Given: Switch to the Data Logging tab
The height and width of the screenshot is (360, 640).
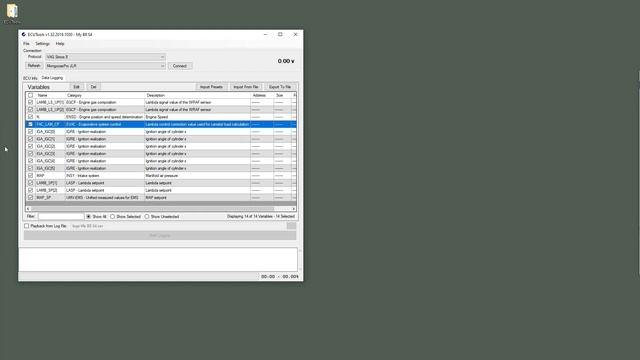Looking at the screenshot, I should (x=52, y=78).
